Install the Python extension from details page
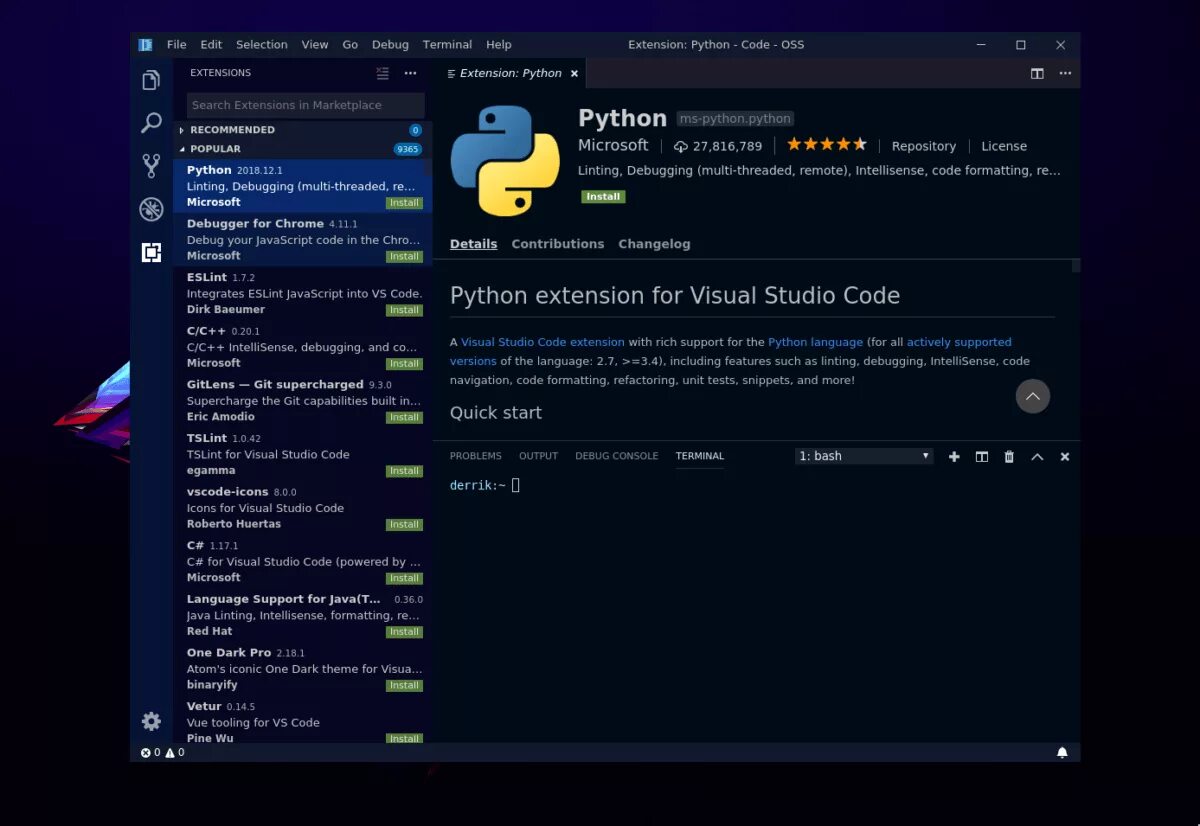The width and height of the screenshot is (1200, 826). 603,197
